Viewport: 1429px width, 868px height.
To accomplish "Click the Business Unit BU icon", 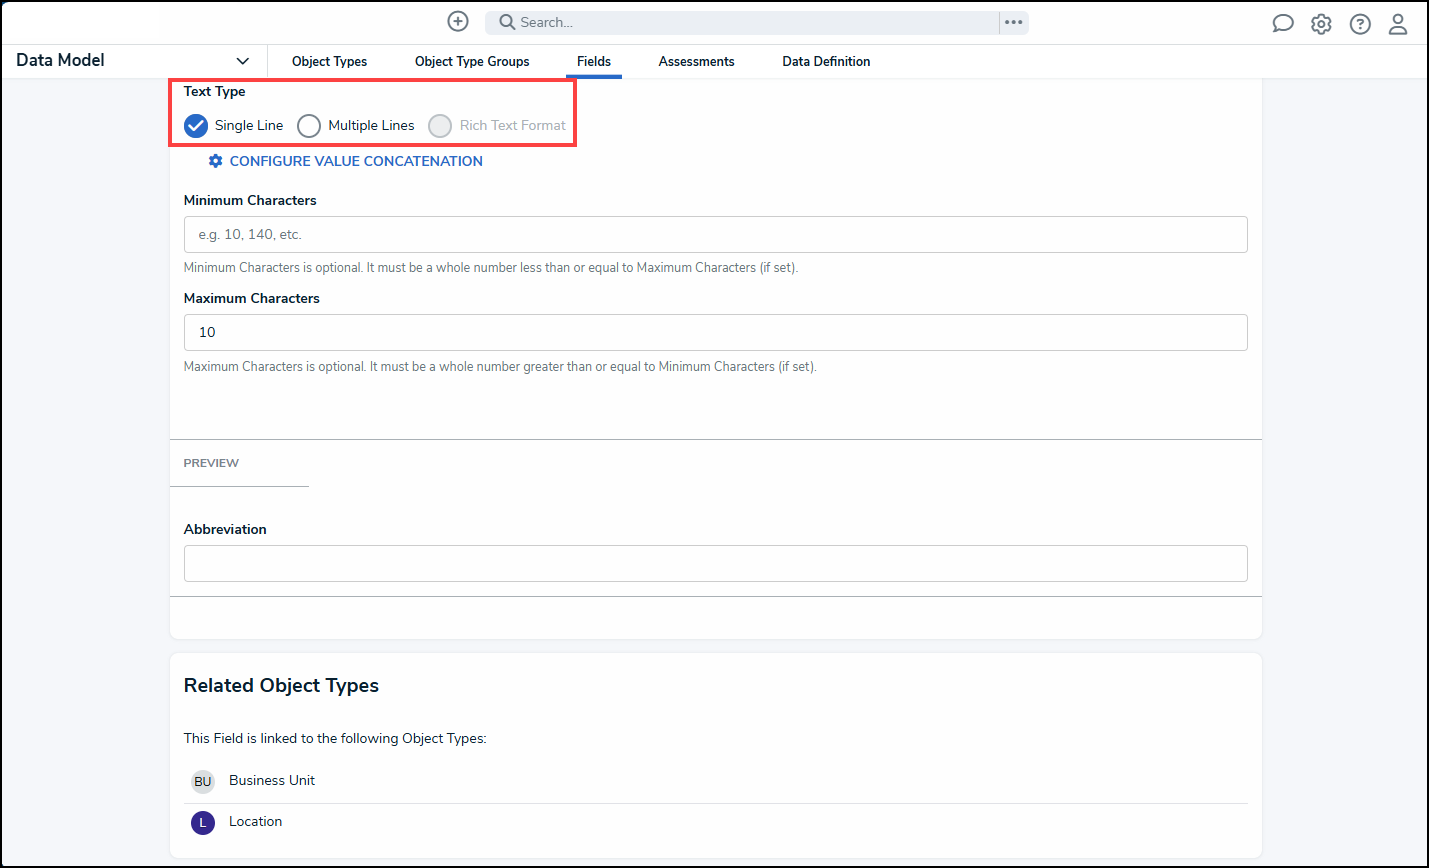I will (203, 782).
